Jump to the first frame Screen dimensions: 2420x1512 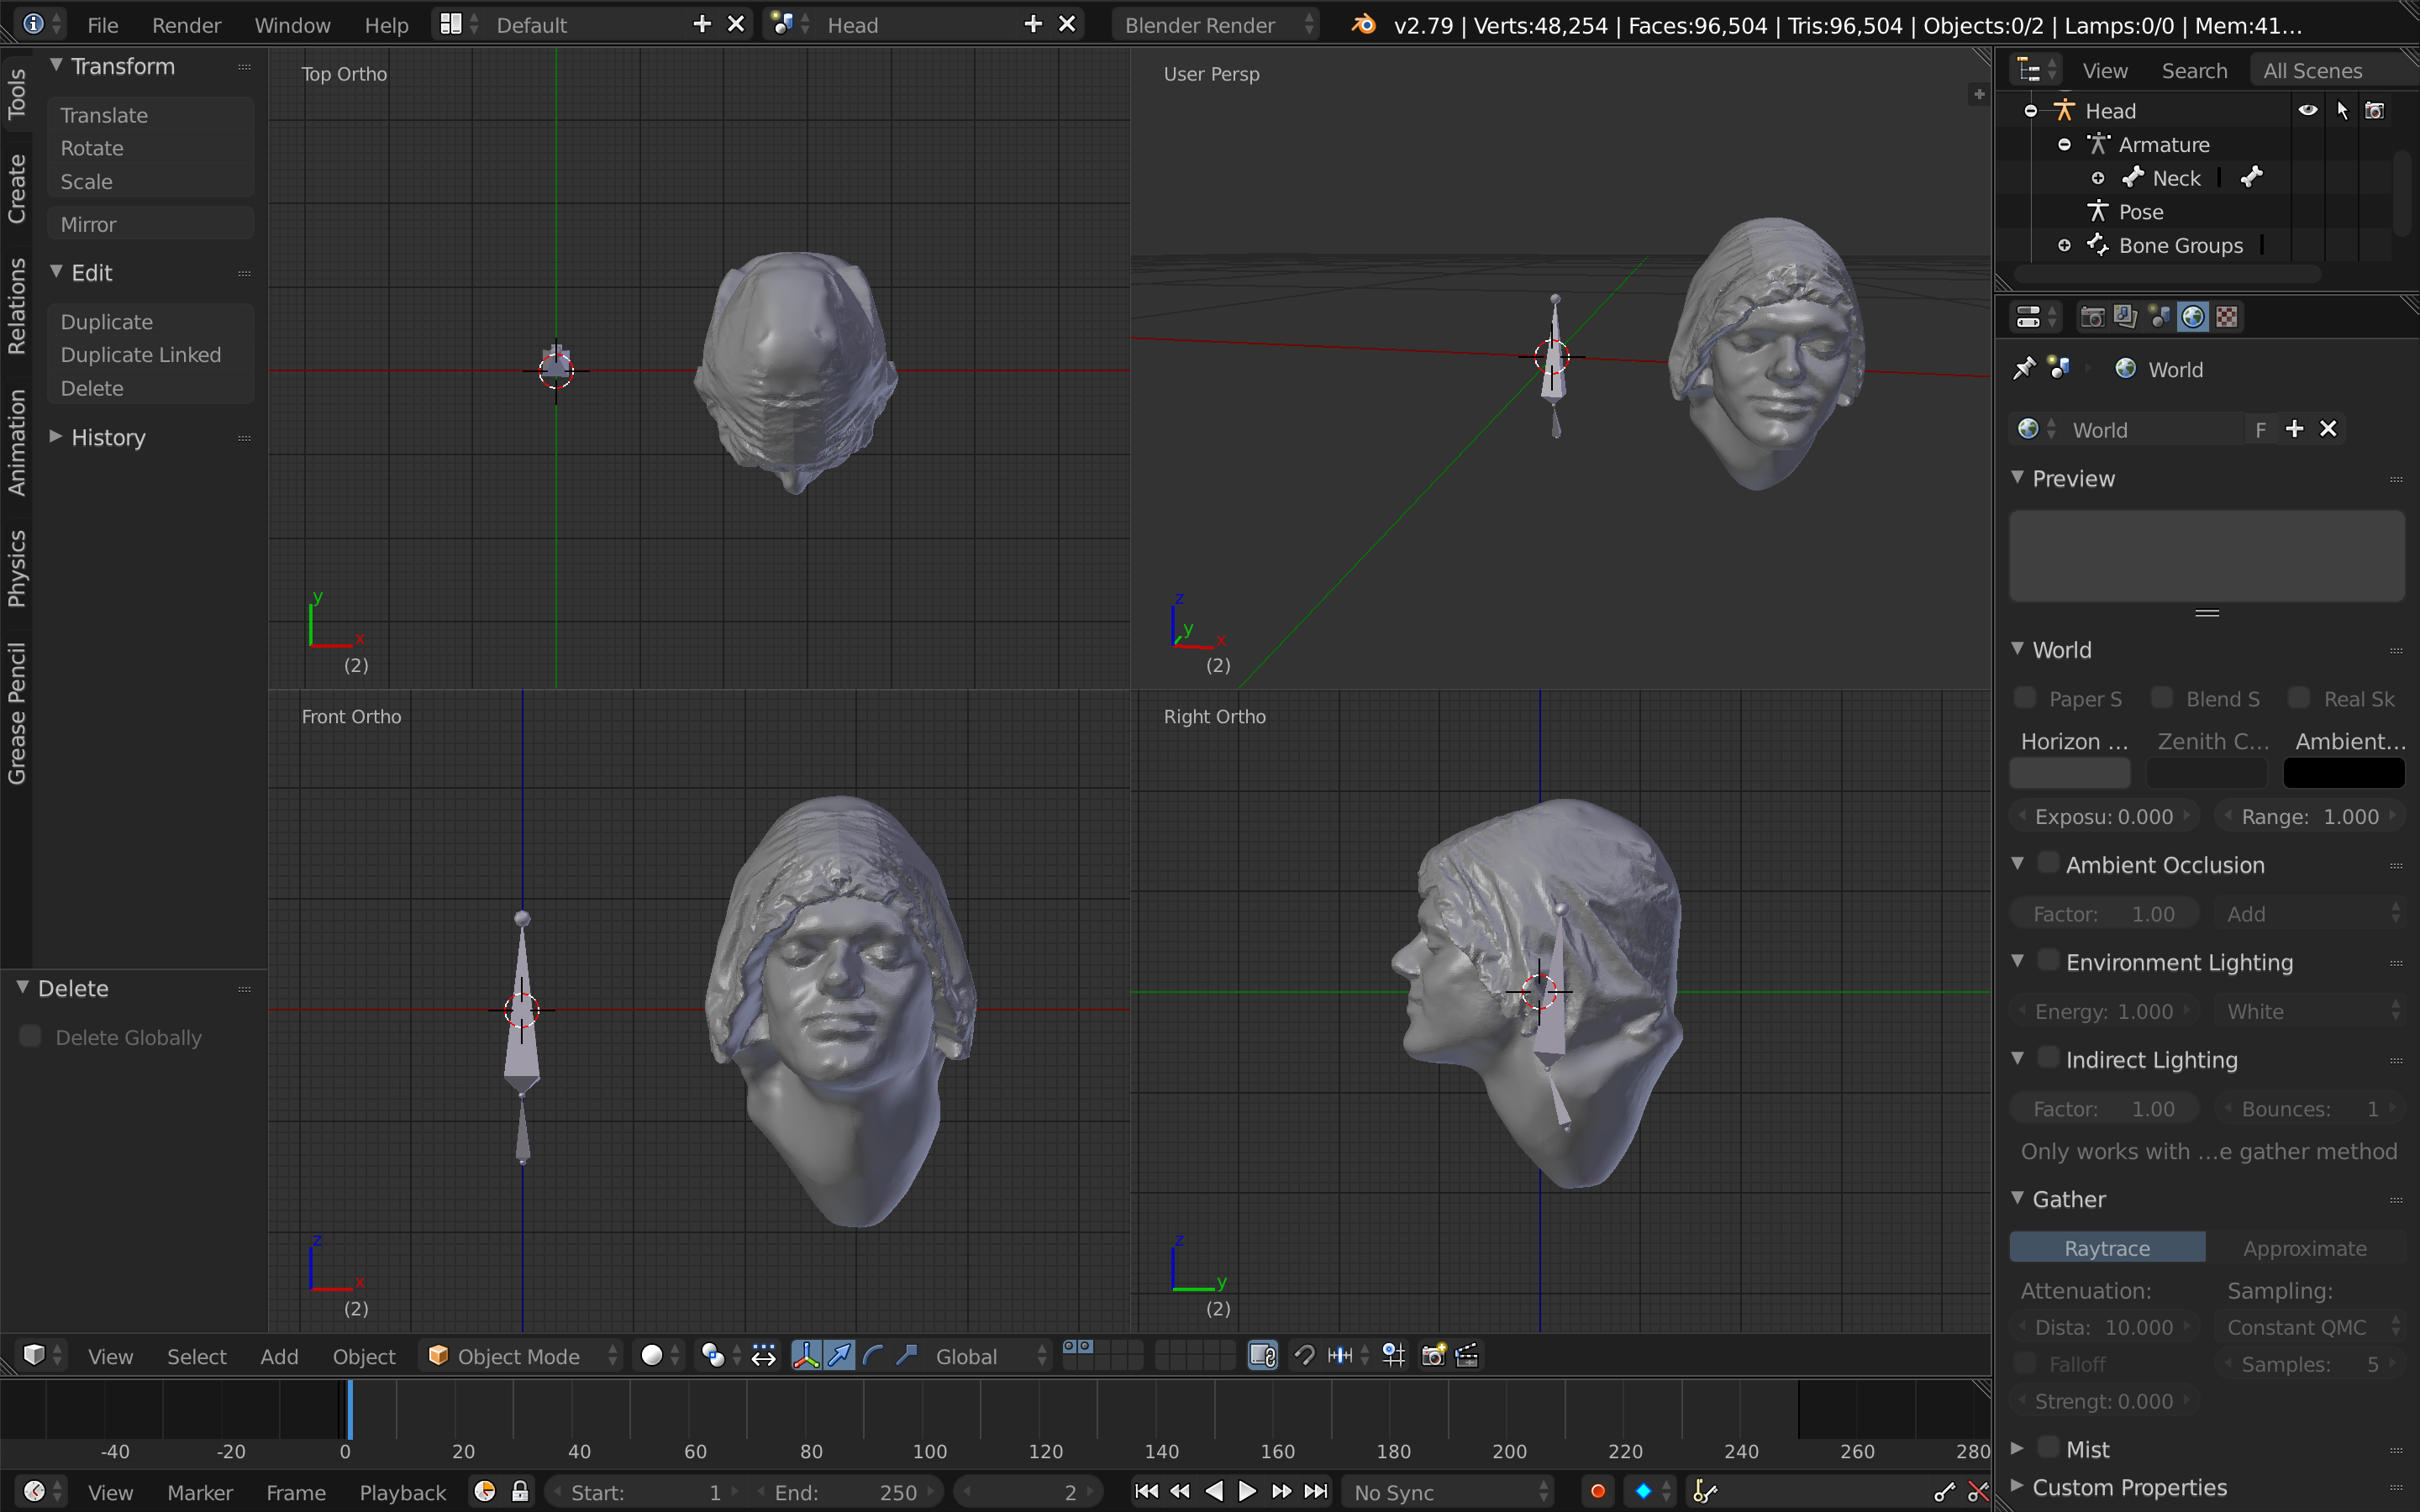click(1146, 1491)
